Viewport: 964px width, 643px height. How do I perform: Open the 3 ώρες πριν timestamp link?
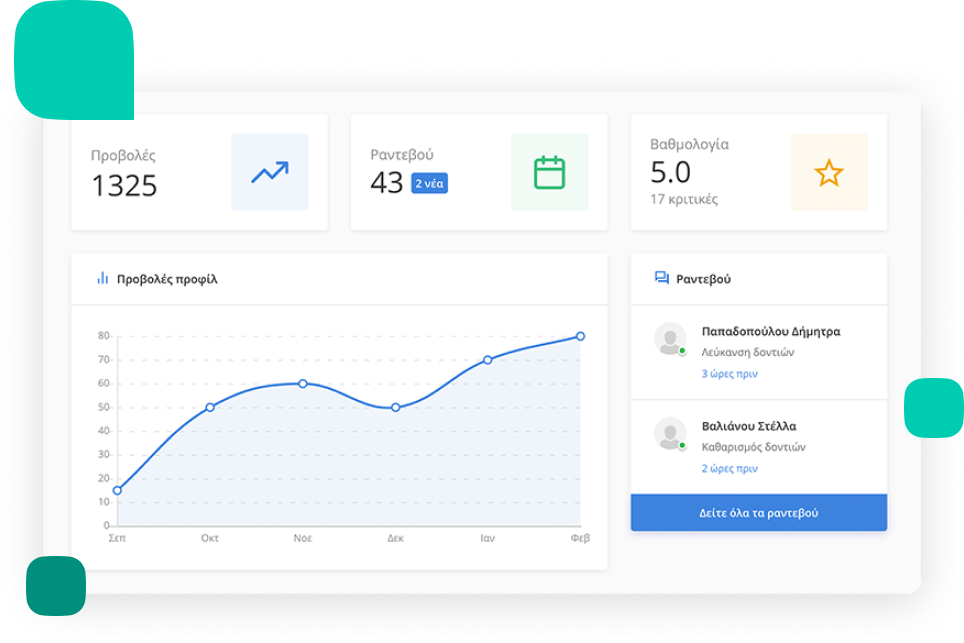(730, 374)
